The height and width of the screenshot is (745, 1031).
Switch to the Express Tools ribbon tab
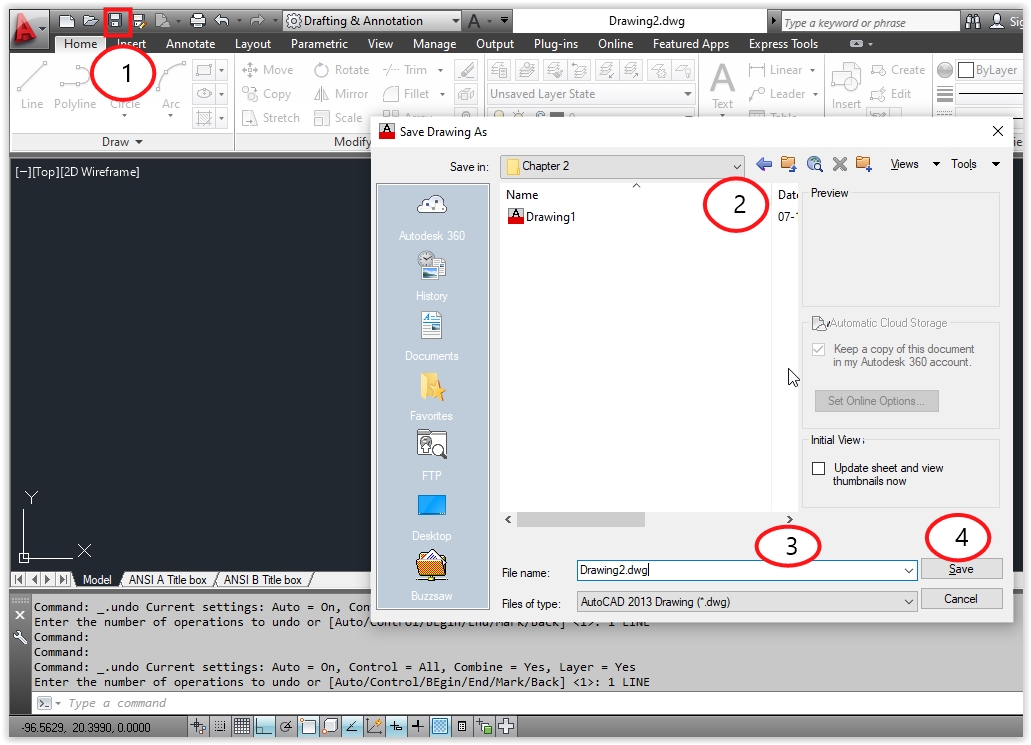coord(783,44)
